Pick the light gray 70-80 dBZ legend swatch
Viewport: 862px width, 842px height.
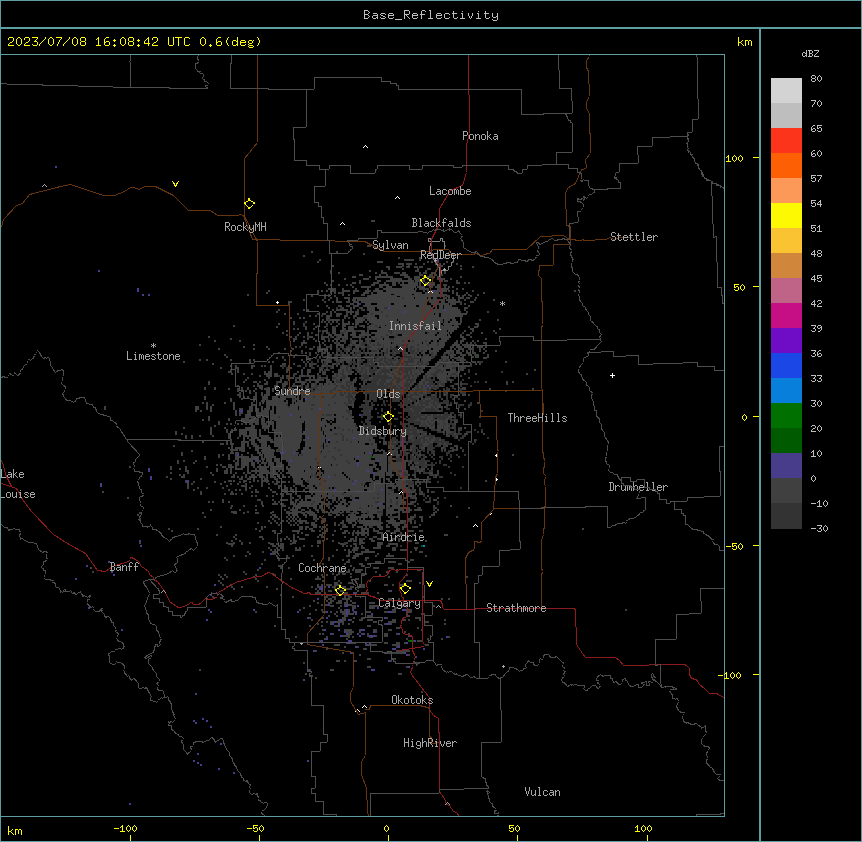tap(786, 91)
